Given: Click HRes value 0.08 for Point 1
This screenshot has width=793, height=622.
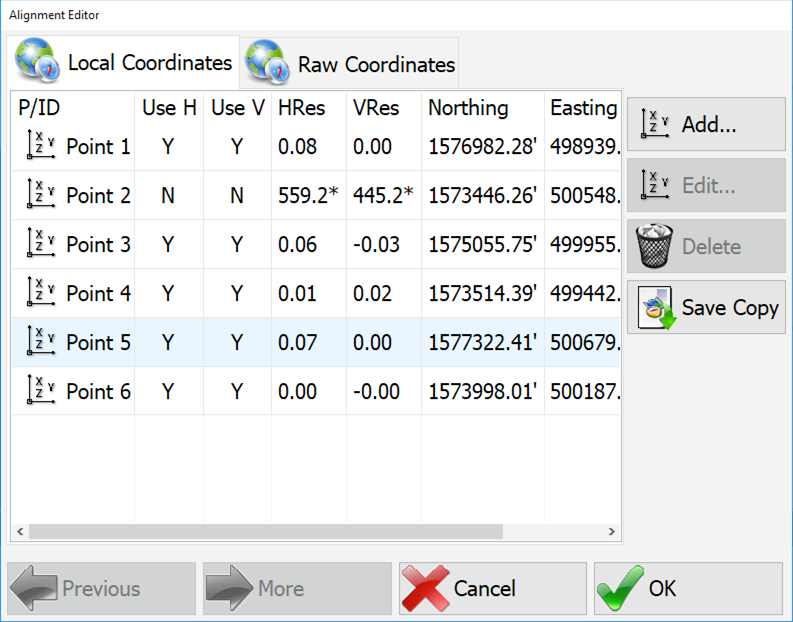Looking at the screenshot, I should 297,147.
